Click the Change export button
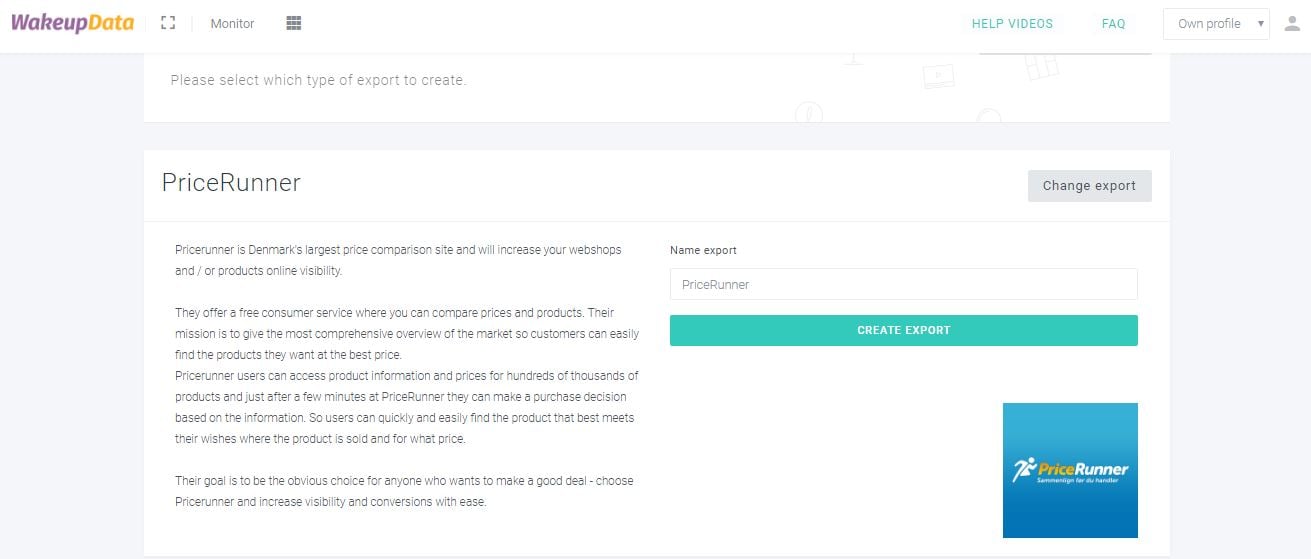This screenshot has height=559, width=1311. (x=1089, y=186)
